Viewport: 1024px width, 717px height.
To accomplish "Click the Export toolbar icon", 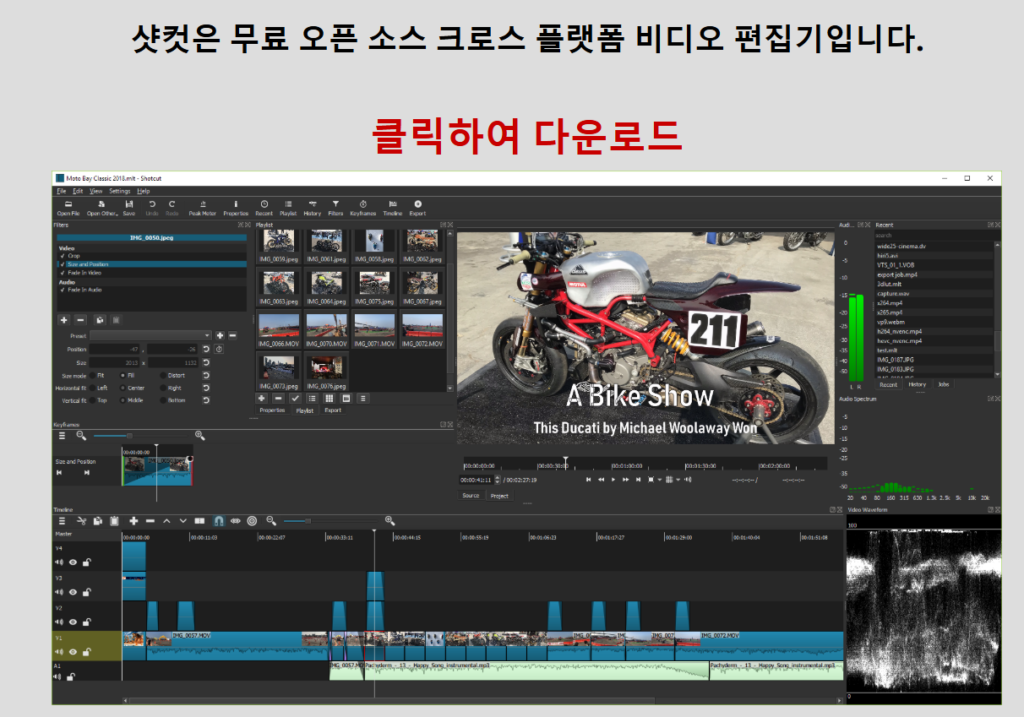I will point(416,205).
